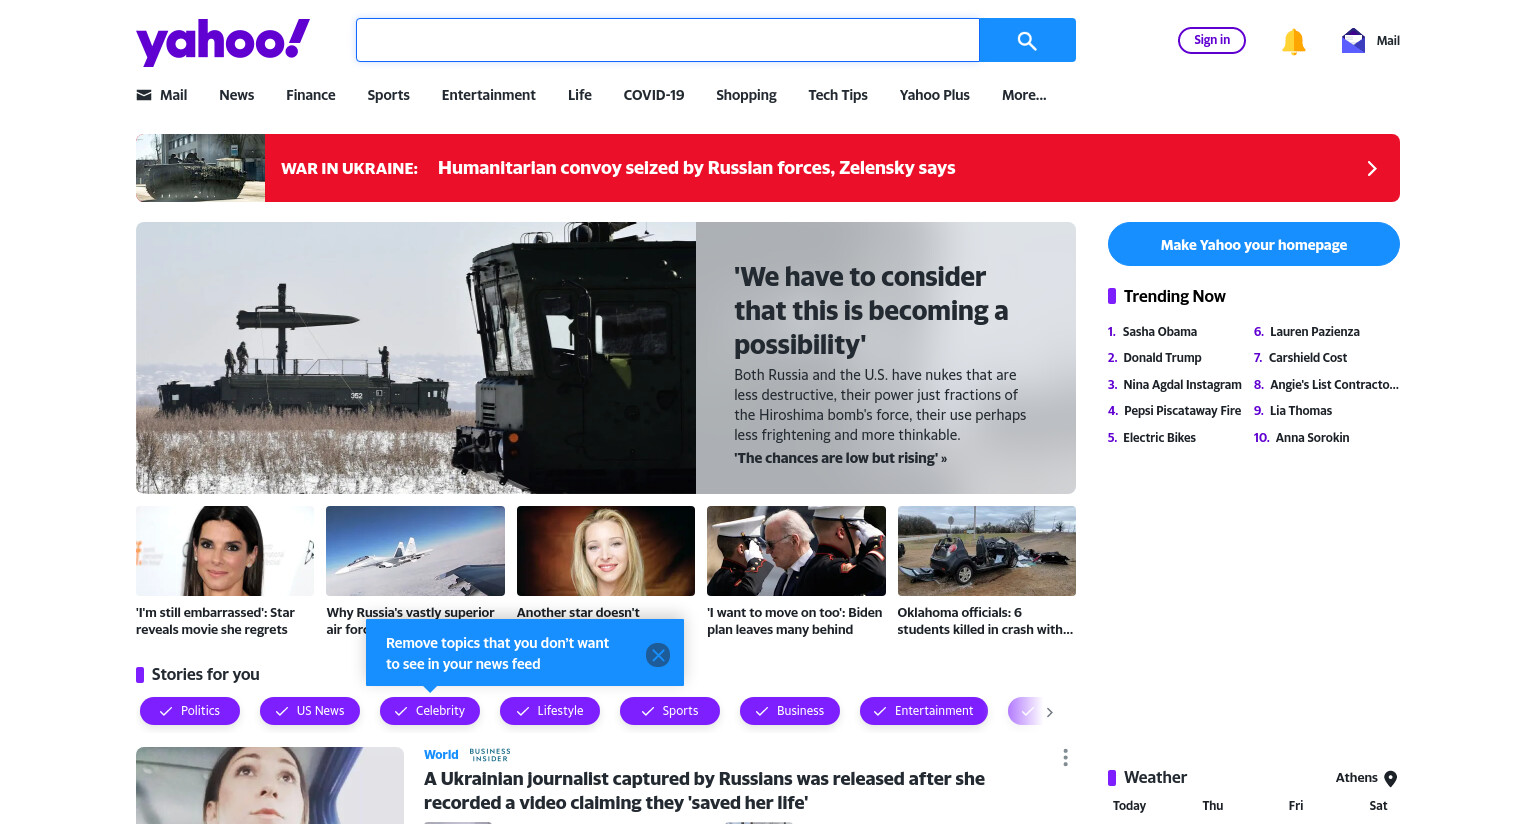Open trending topic Electric Bikes

coord(1159,438)
